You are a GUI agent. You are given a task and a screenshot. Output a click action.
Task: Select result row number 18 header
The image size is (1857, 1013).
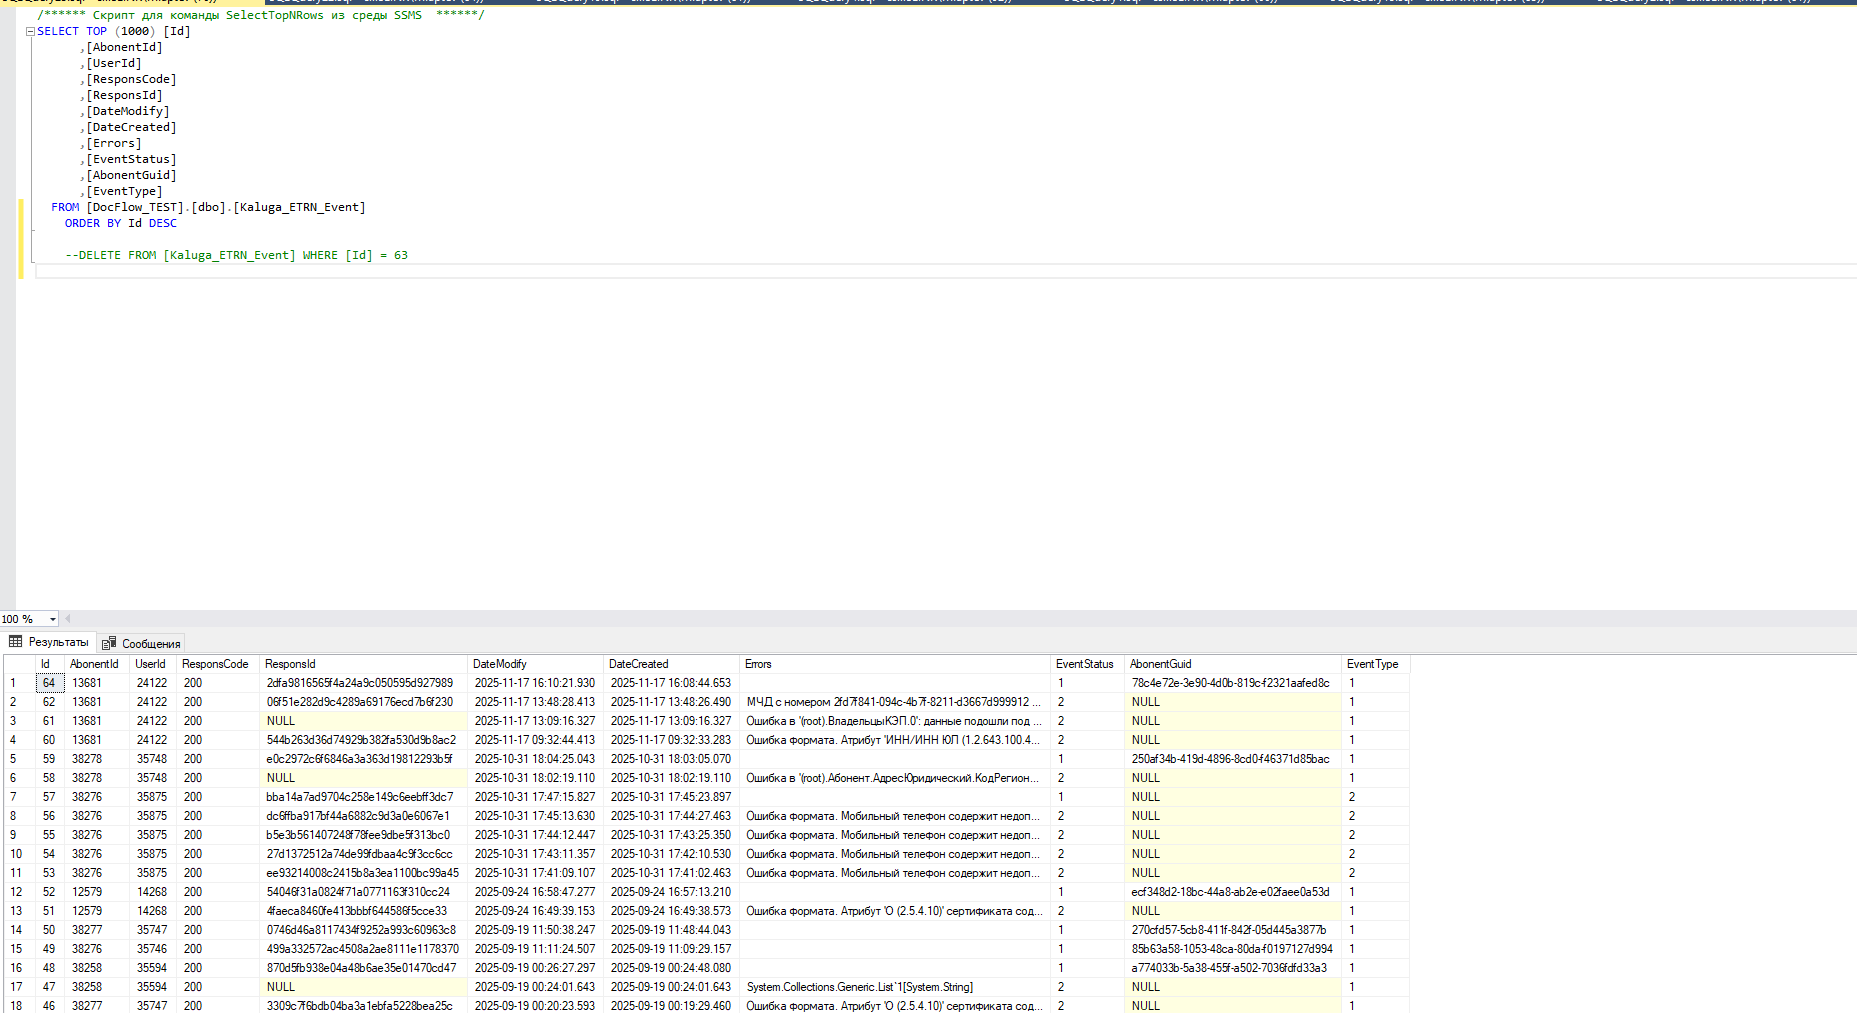coord(19,1006)
